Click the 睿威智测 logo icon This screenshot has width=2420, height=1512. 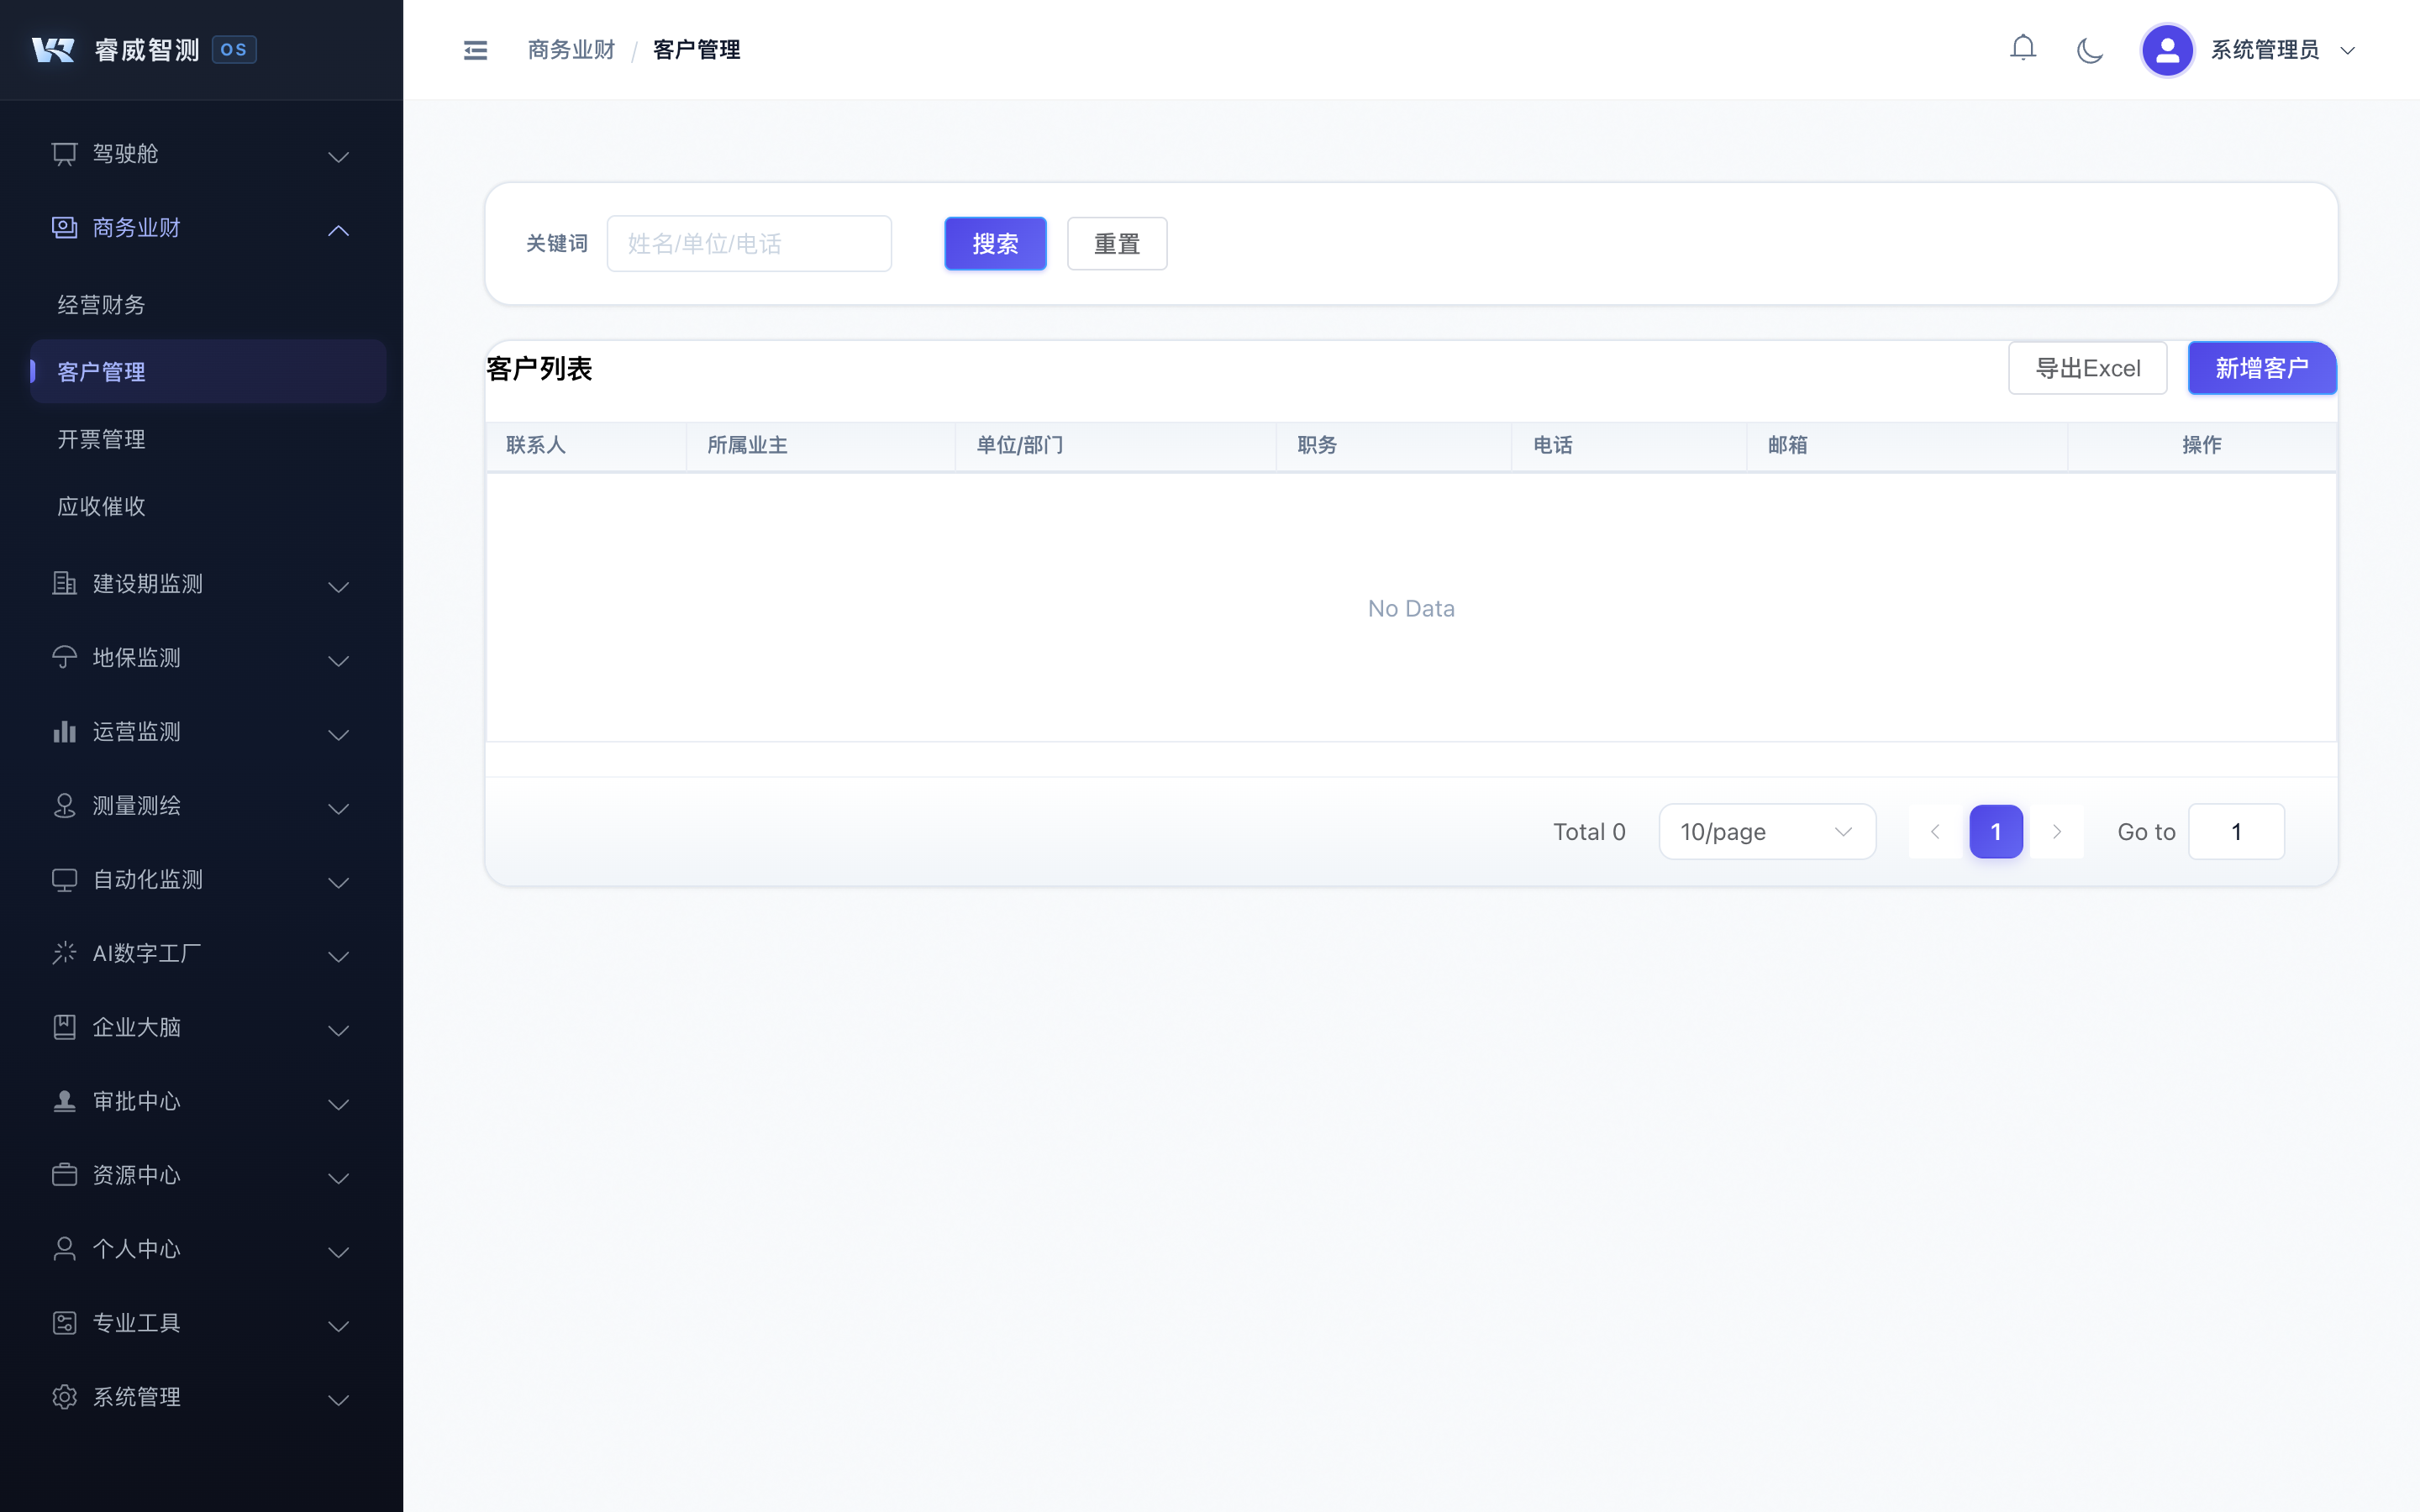[53, 50]
